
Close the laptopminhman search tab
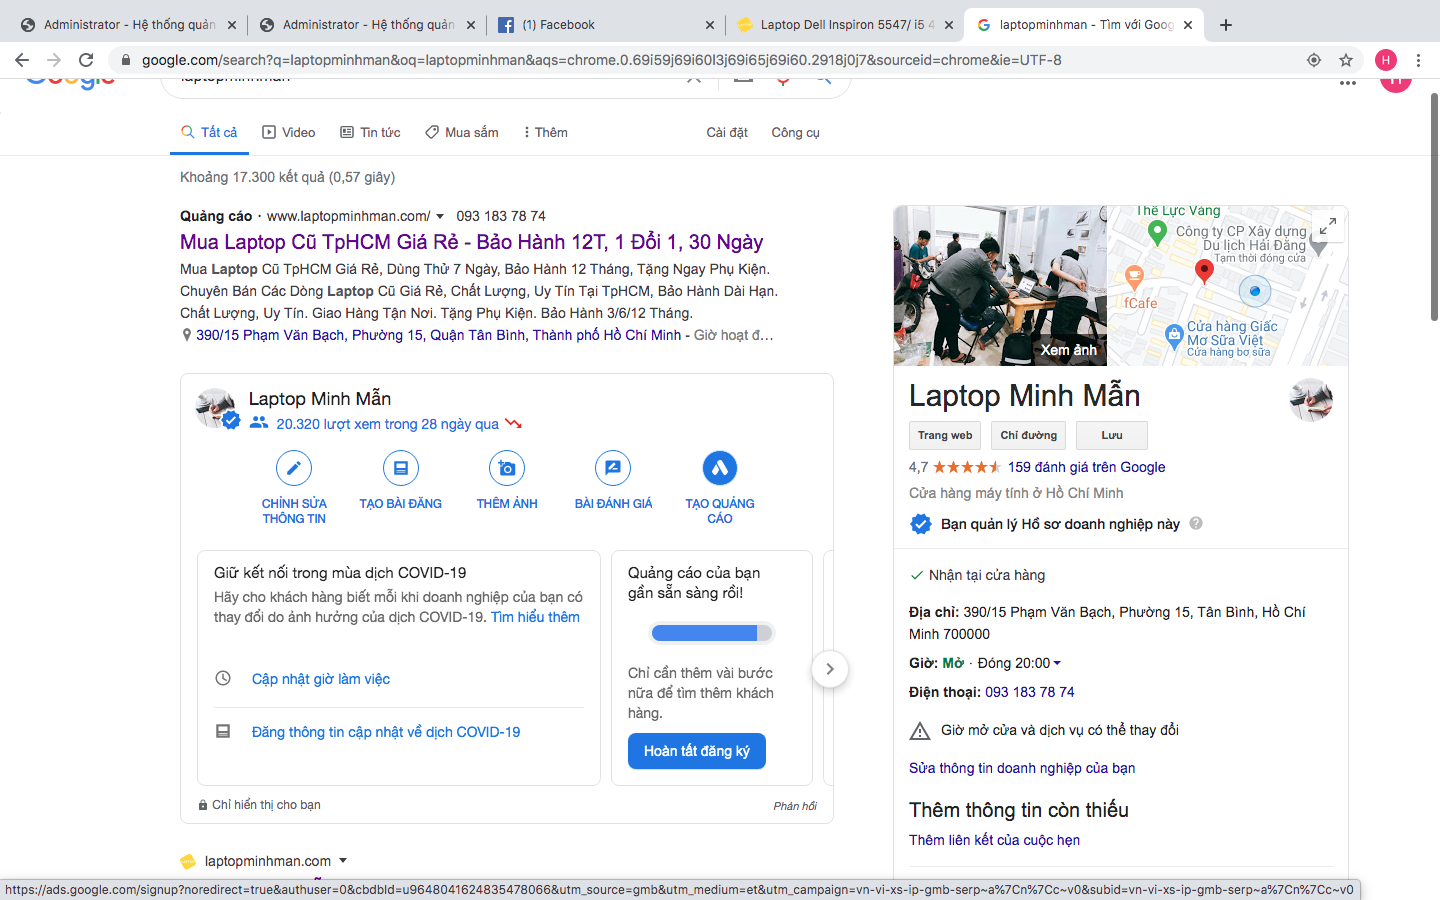click(1188, 25)
